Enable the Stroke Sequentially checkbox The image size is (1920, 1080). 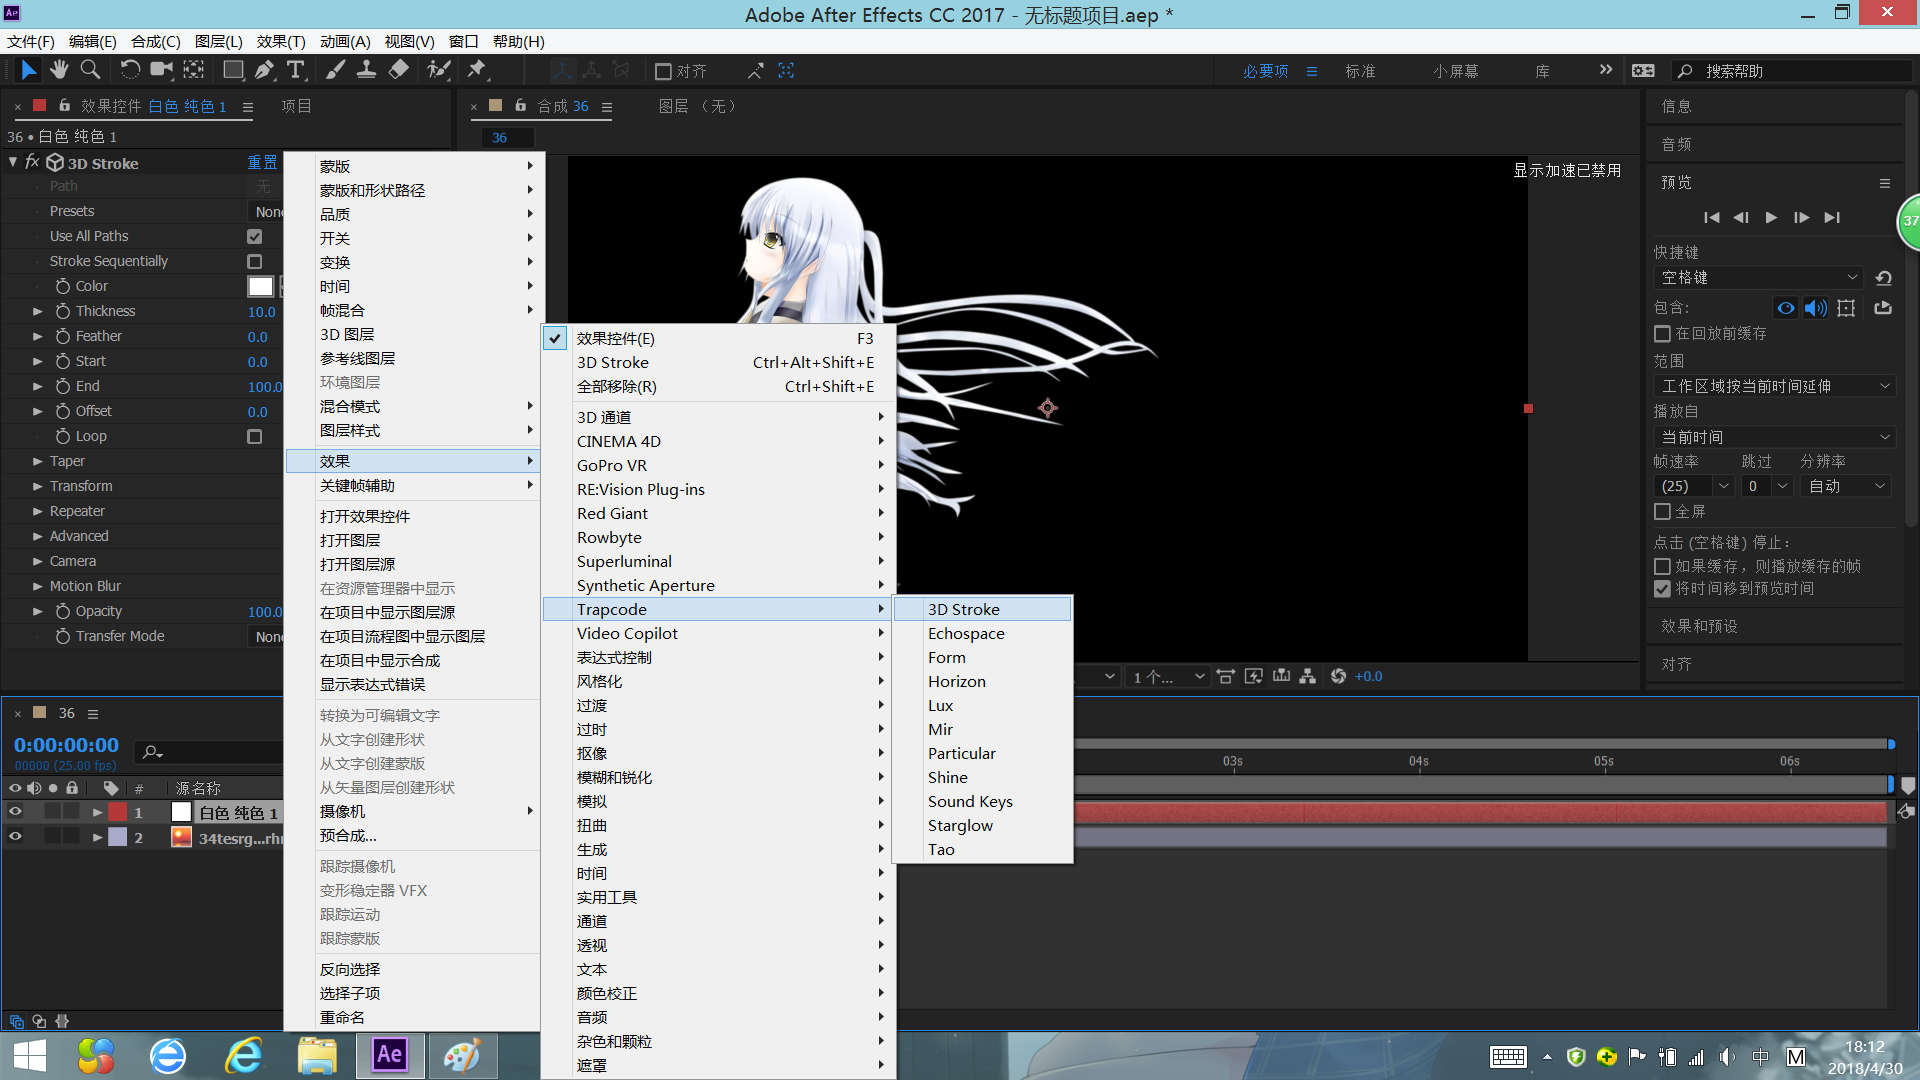255,262
